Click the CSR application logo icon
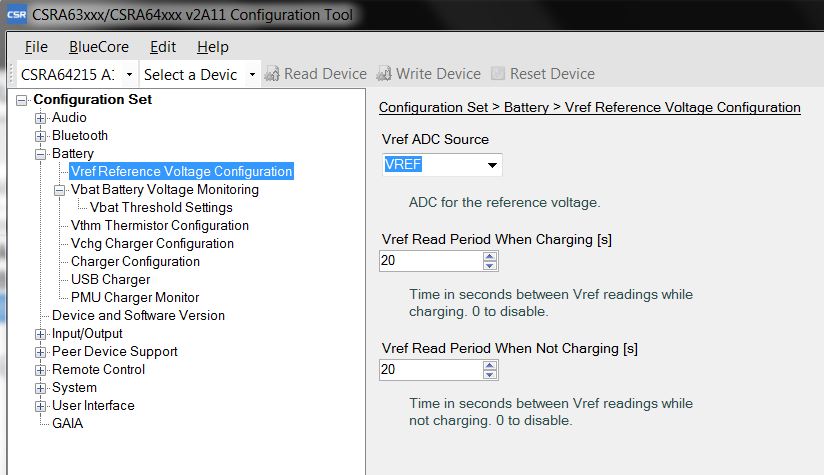This screenshot has width=824, height=475. 16,15
